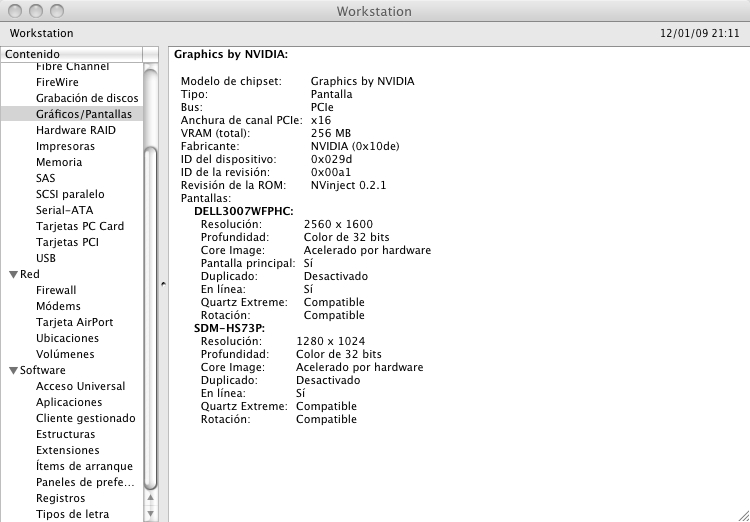This screenshot has width=750, height=522.
Task: Click the NVinject 0.2.1 value
Action: click(348, 185)
